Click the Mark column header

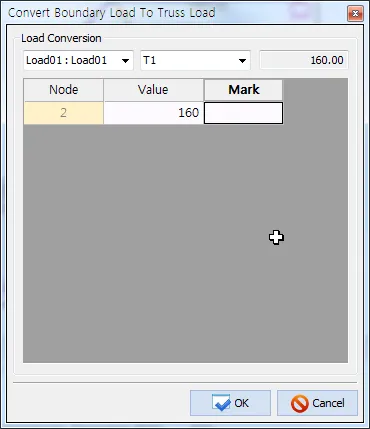coord(243,90)
